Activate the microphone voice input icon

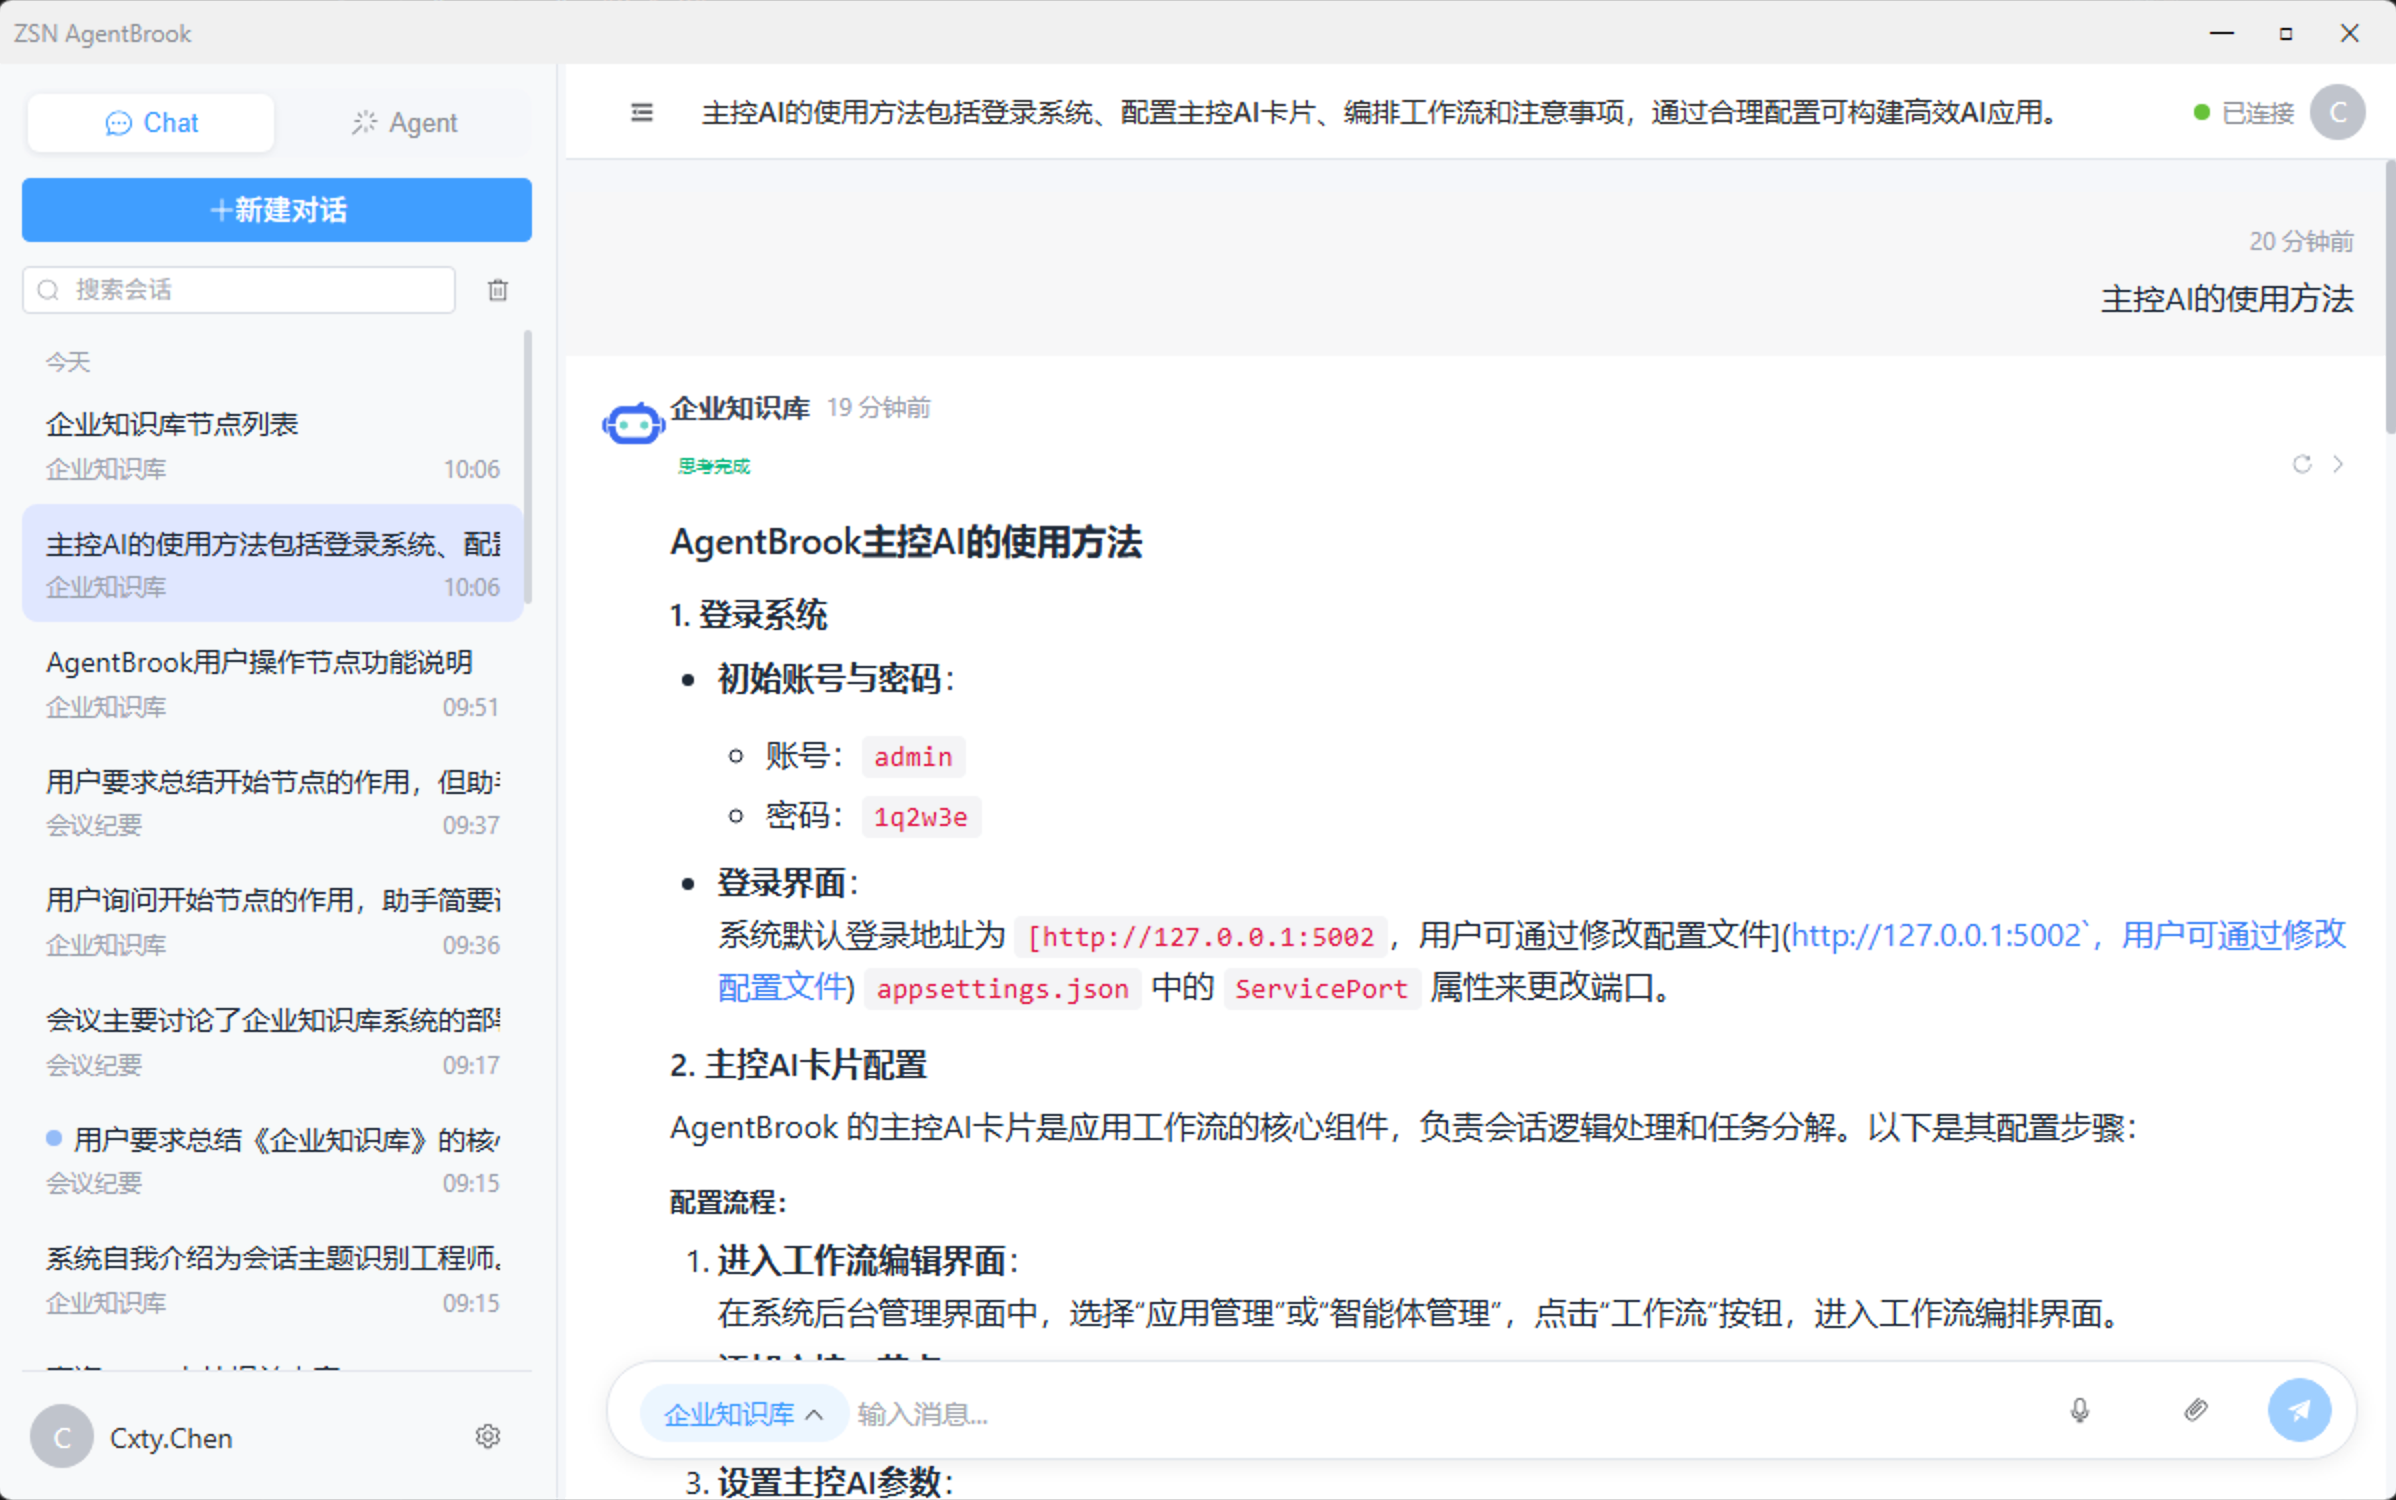(2080, 1411)
